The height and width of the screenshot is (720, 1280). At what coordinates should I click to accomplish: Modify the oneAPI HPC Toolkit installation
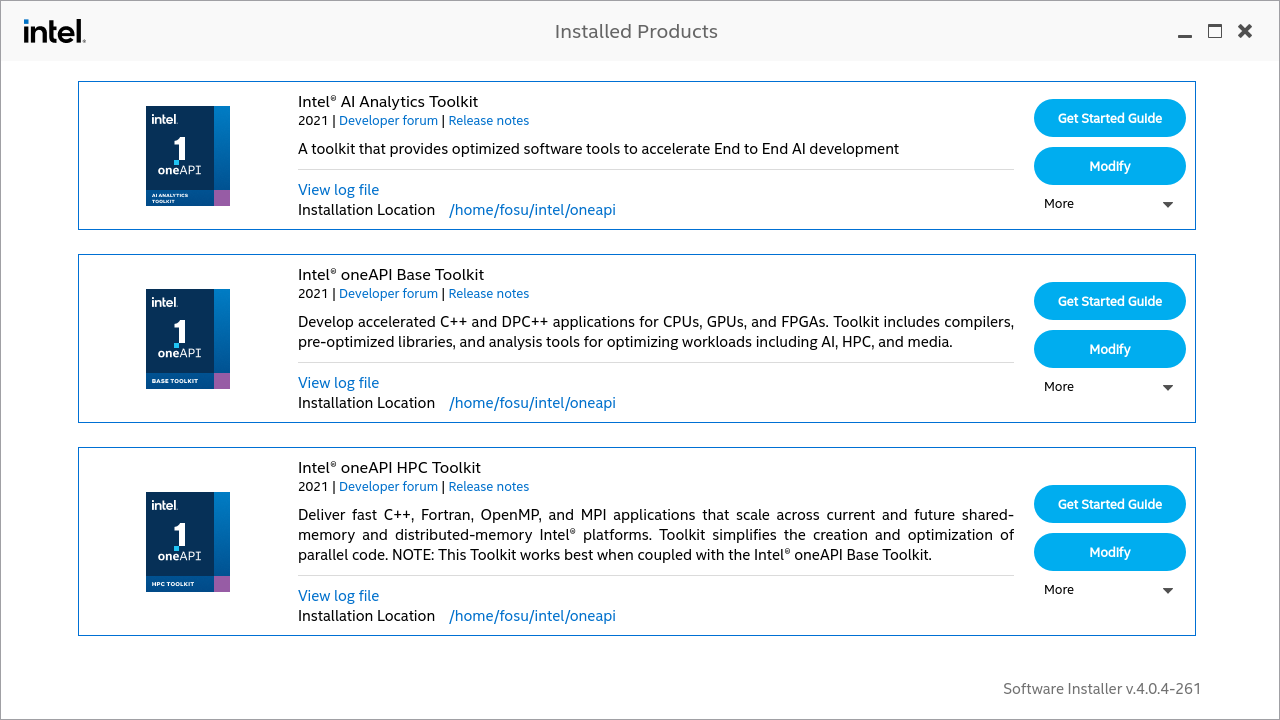(x=1109, y=552)
